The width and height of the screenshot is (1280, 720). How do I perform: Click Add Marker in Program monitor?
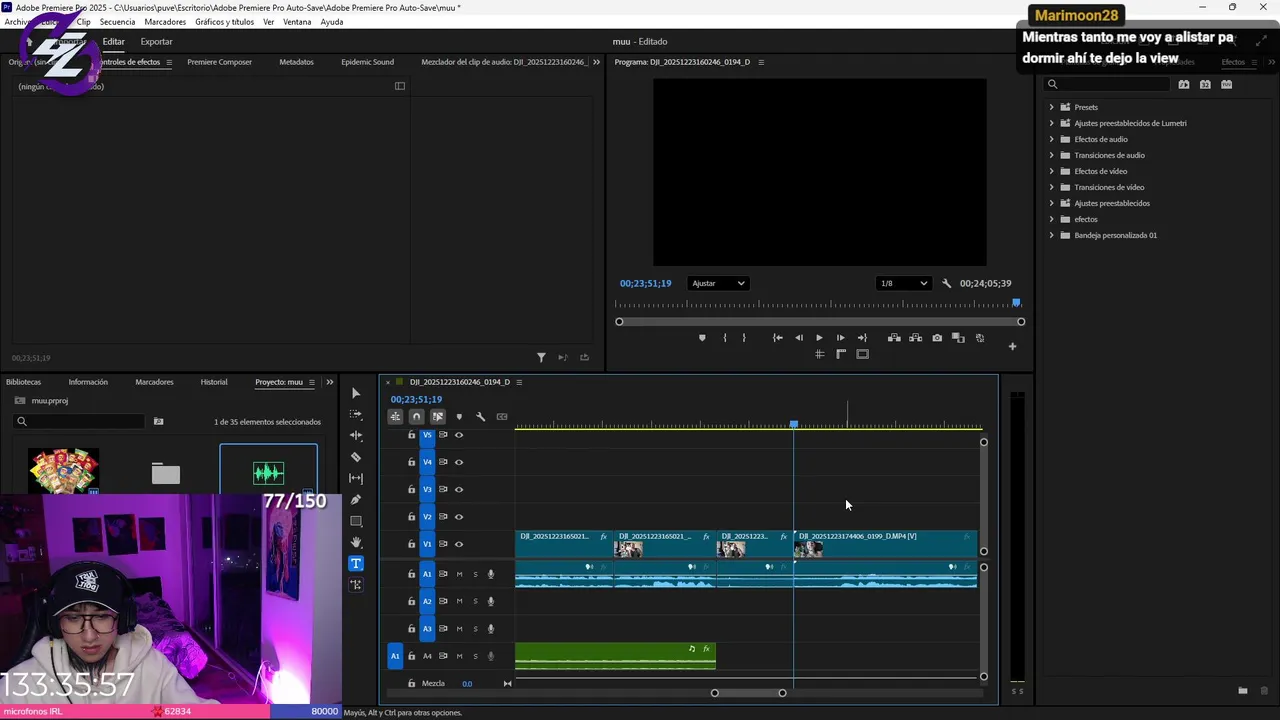tap(702, 338)
